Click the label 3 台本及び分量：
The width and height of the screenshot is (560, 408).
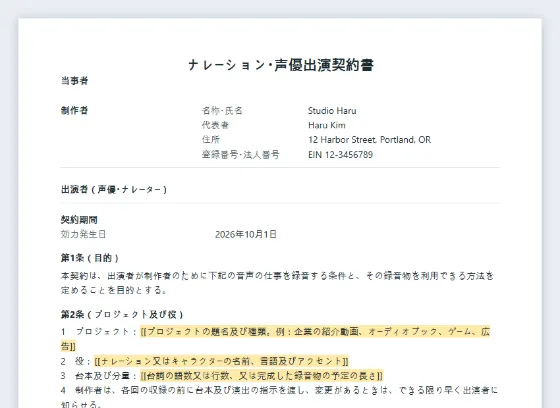pyautogui.click(x=99, y=376)
